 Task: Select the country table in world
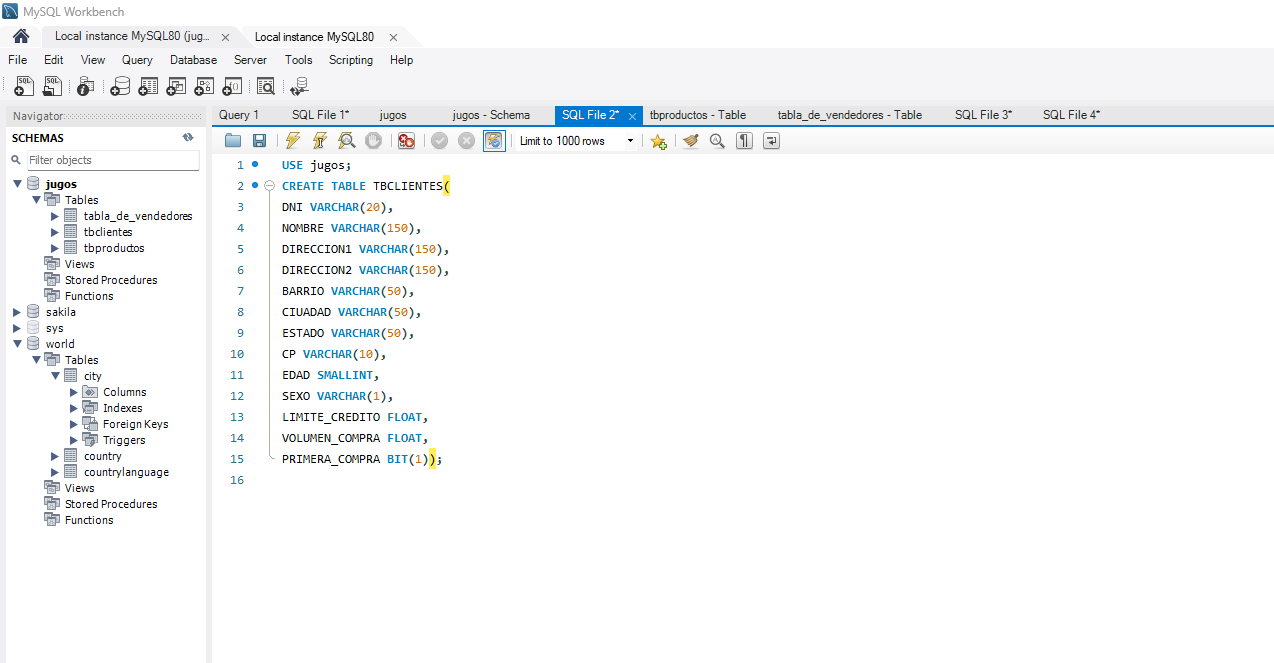102,456
